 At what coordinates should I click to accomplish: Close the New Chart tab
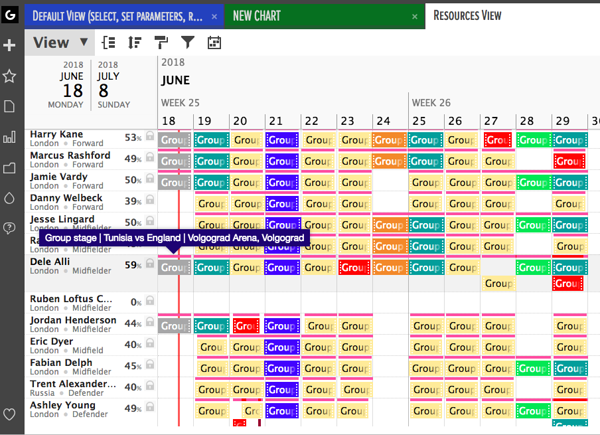coord(415,16)
